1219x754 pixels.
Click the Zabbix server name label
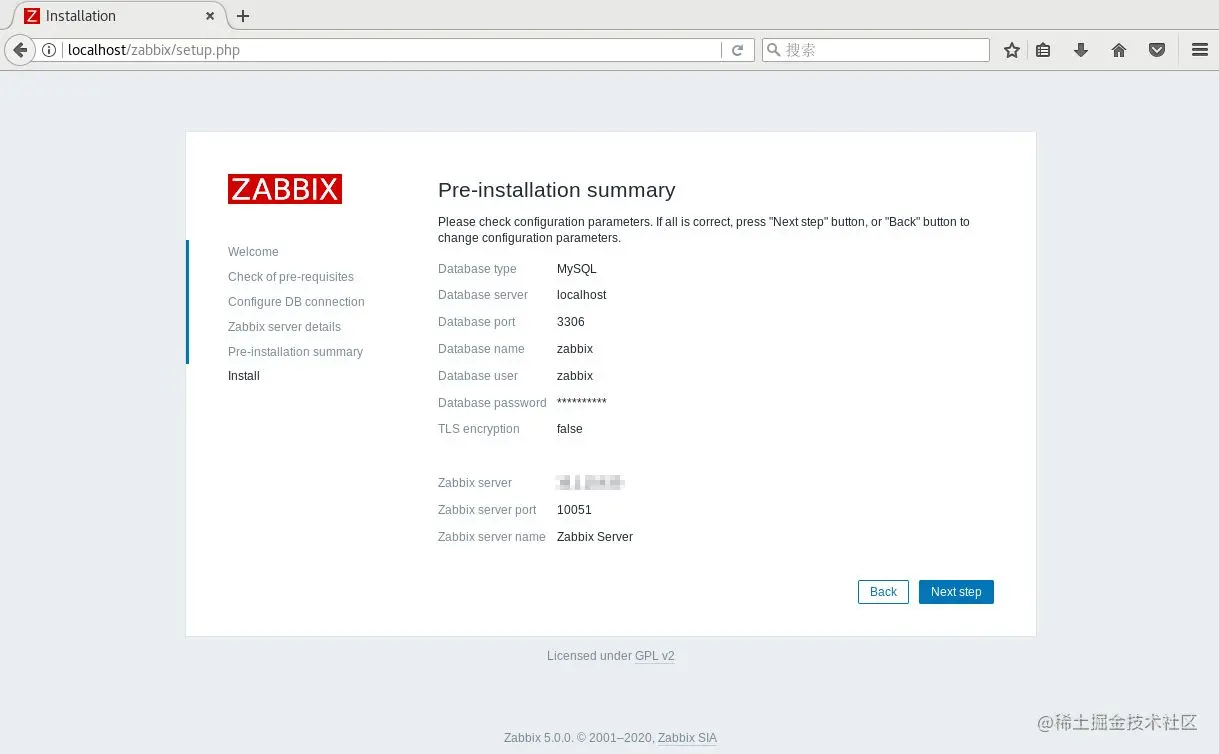click(492, 537)
